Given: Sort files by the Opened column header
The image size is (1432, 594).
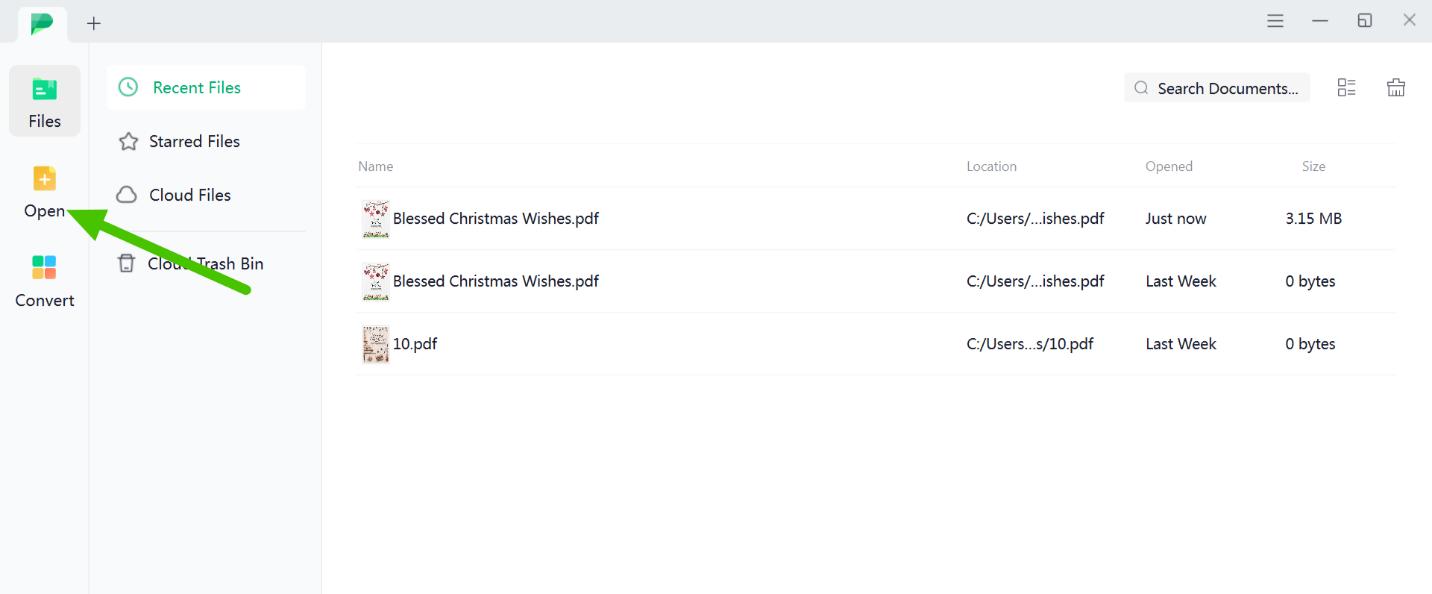Looking at the screenshot, I should coord(1169,166).
